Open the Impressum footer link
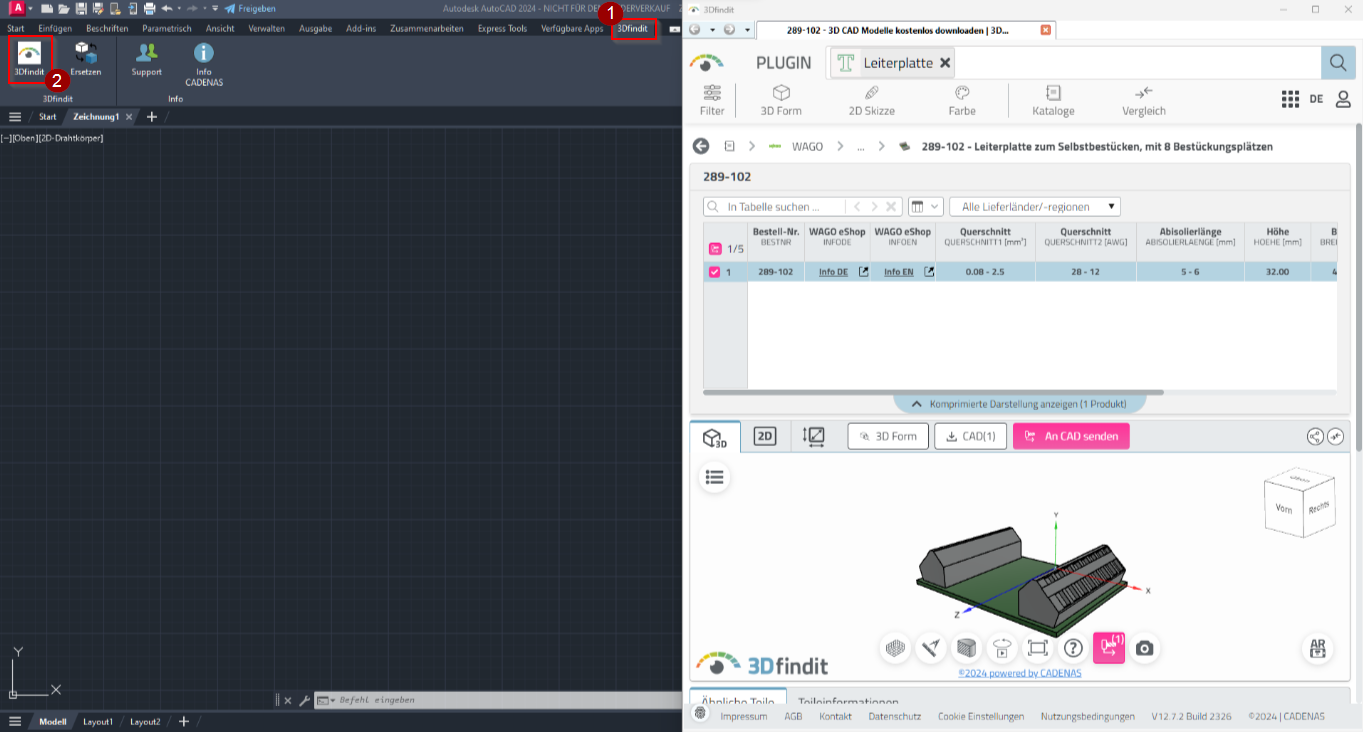 744,716
